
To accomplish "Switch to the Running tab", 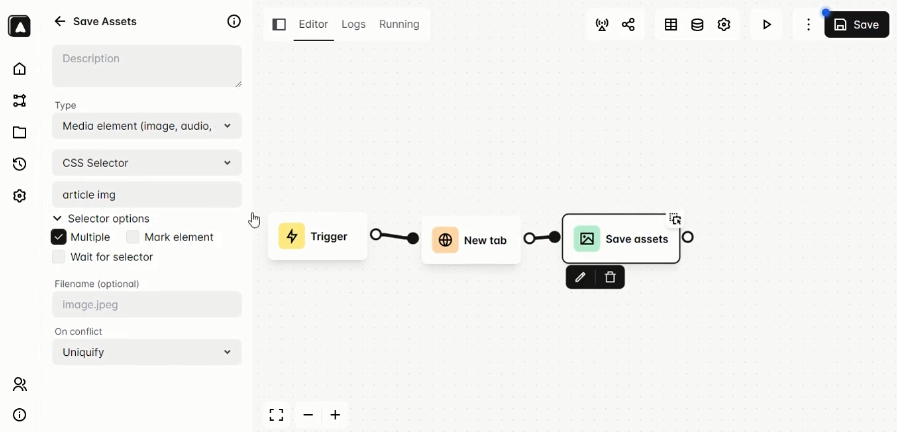I will (399, 24).
